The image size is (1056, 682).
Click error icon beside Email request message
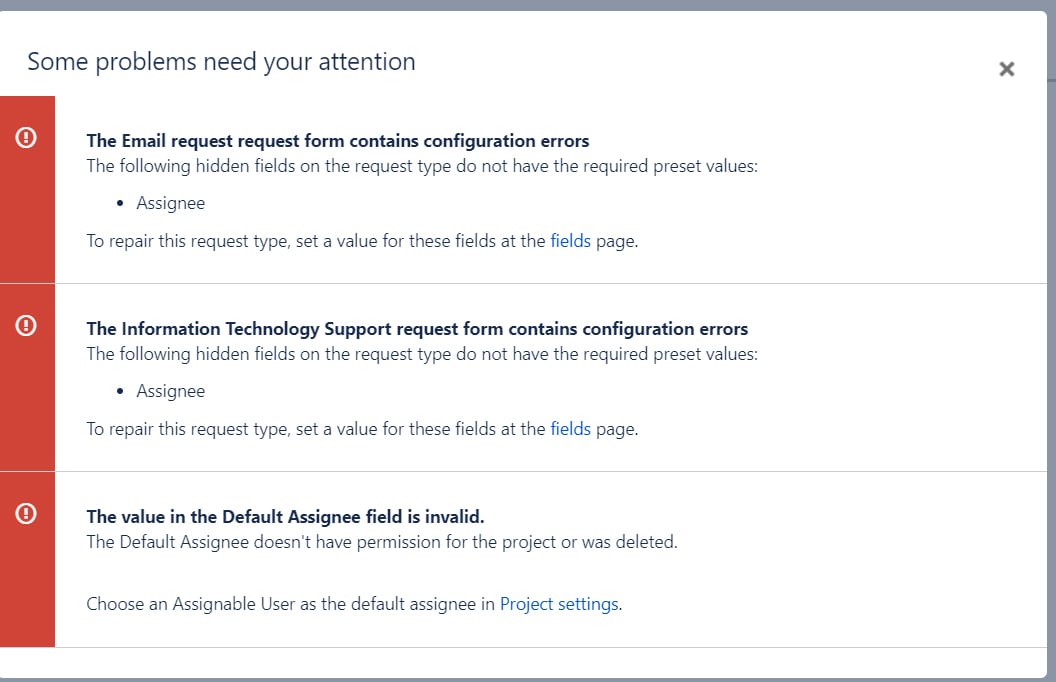click(26, 137)
